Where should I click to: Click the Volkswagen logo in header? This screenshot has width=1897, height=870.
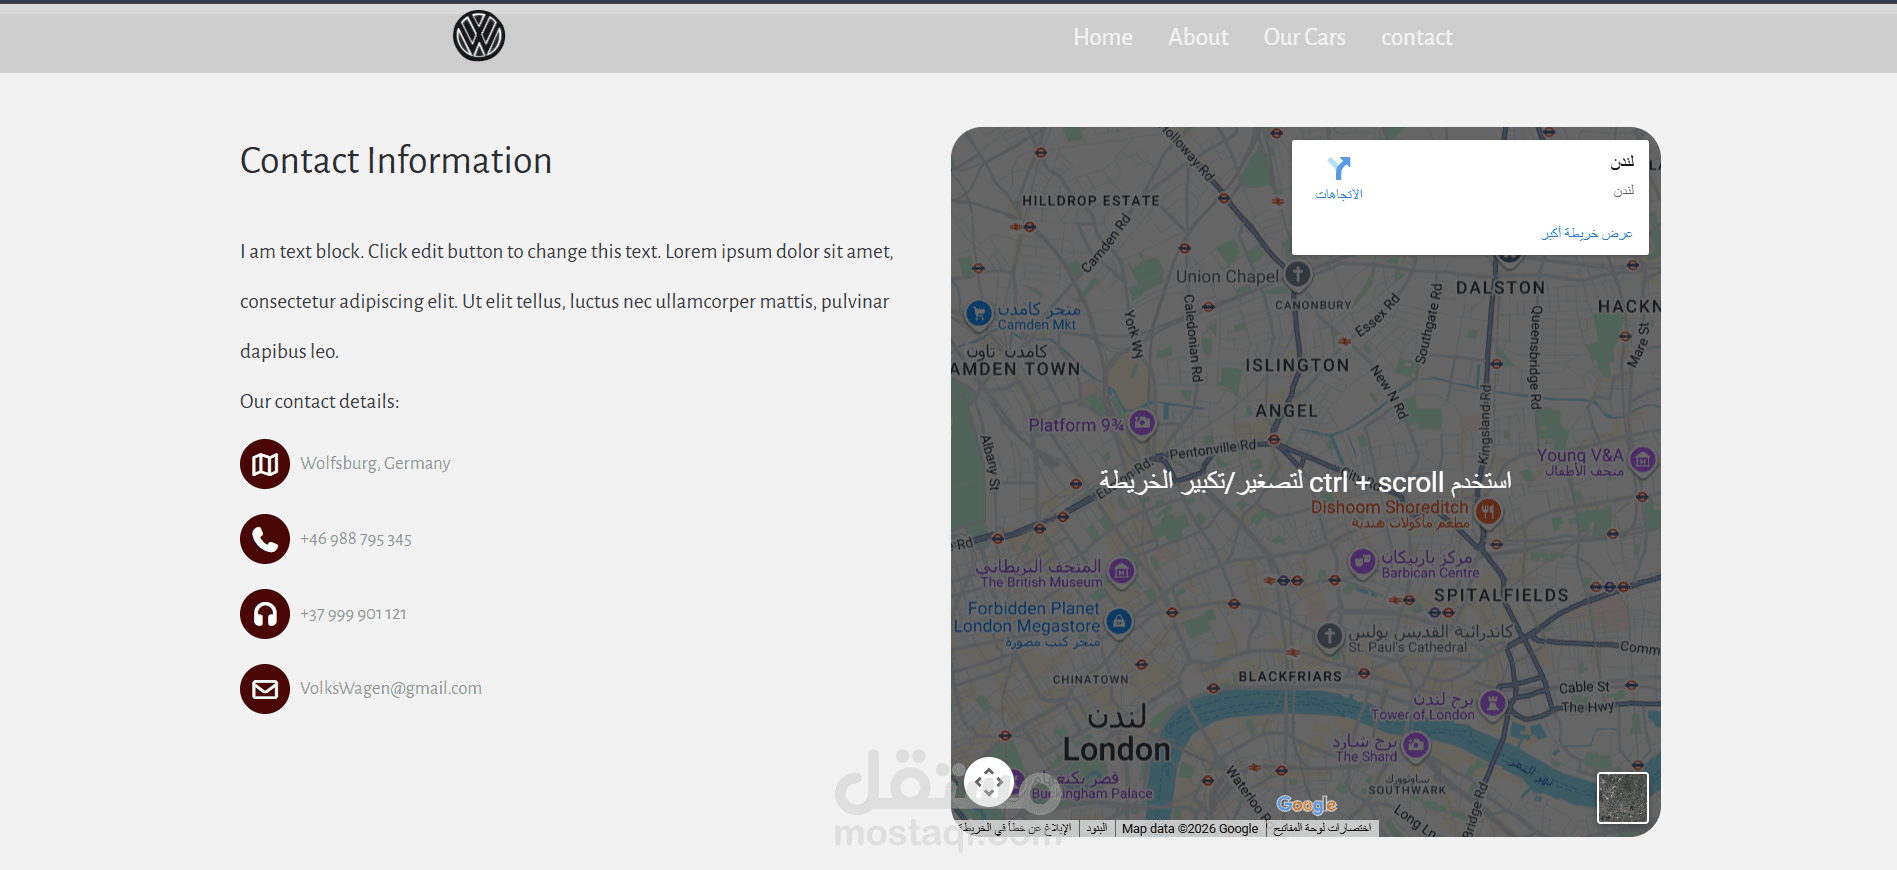pos(479,36)
